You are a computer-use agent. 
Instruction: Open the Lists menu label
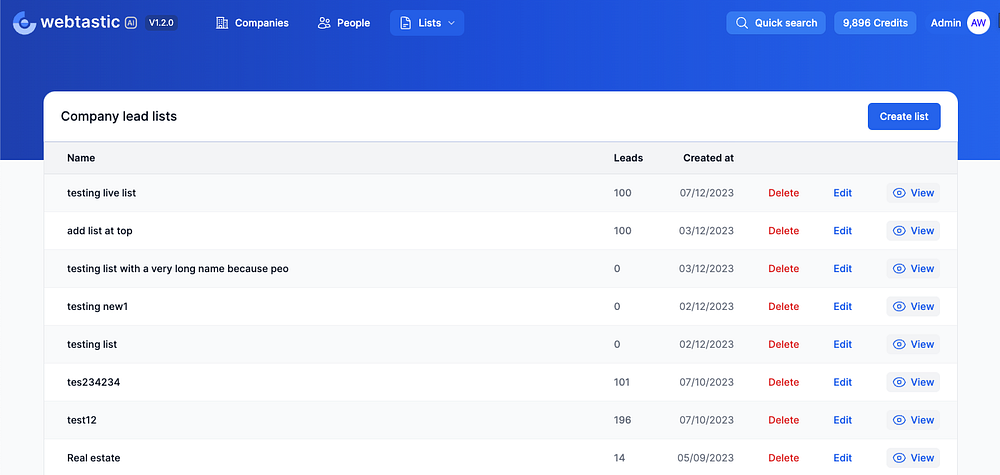[430, 23]
